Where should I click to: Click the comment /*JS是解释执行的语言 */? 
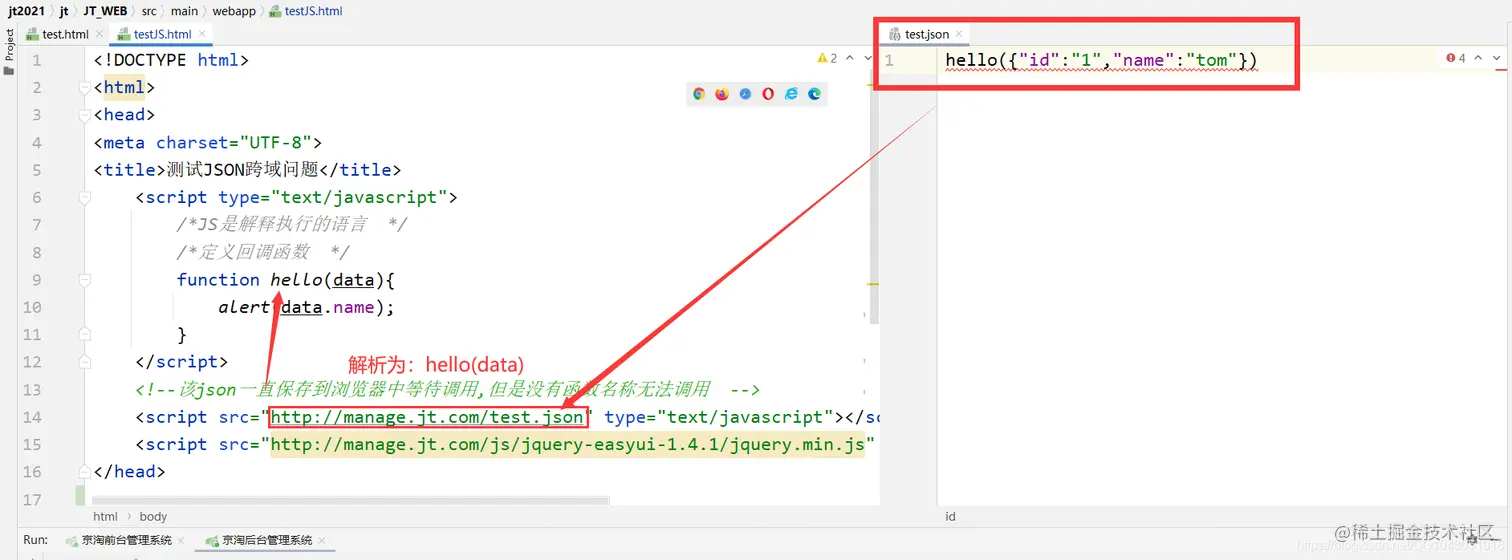click(x=292, y=225)
